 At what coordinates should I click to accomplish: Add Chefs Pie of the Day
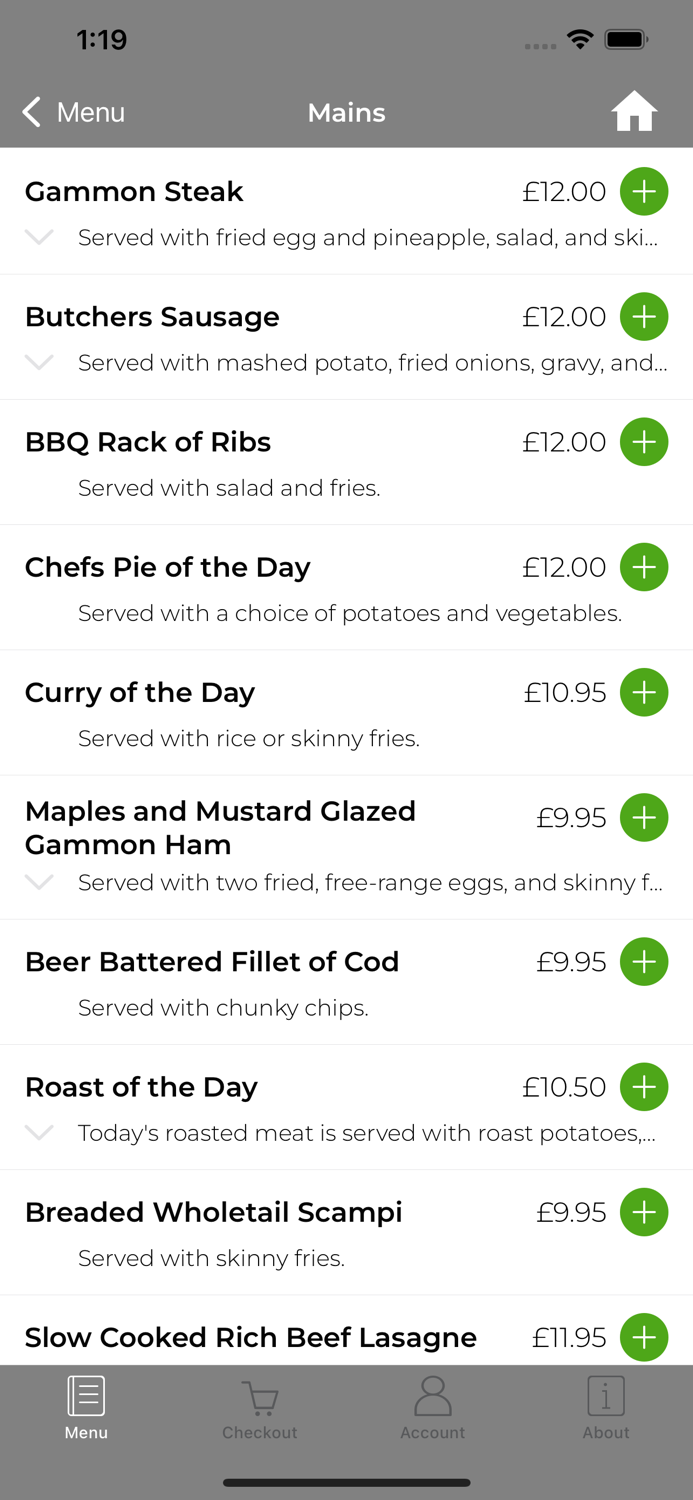tap(644, 566)
